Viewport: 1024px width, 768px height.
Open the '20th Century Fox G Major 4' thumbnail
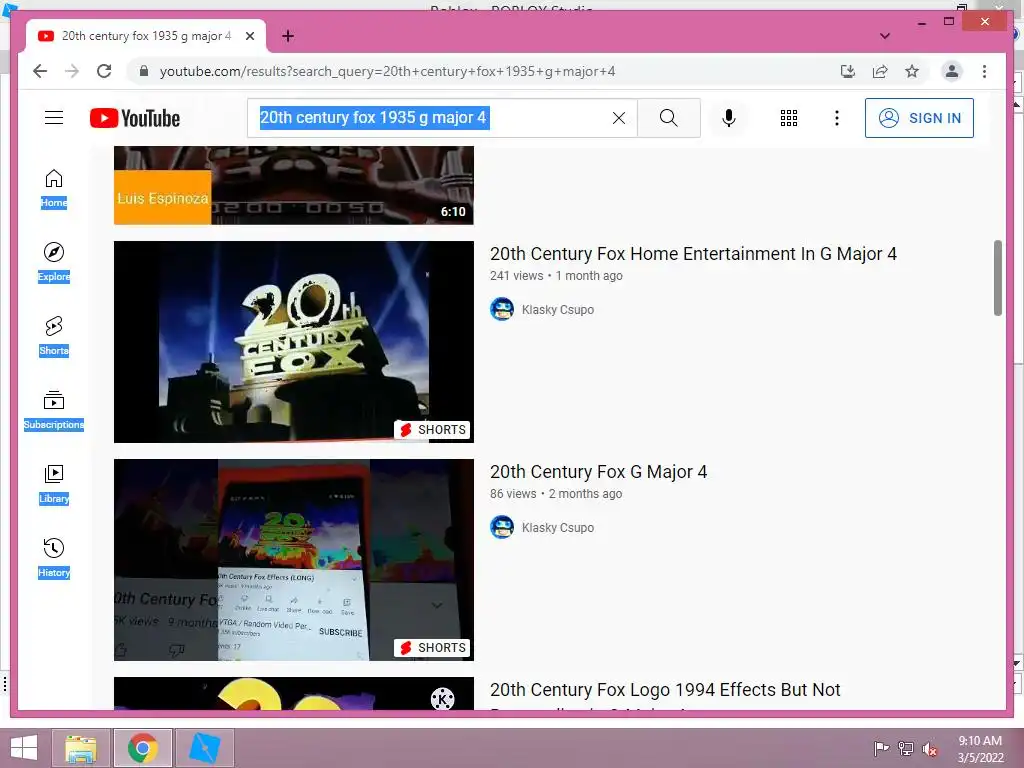pos(294,560)
